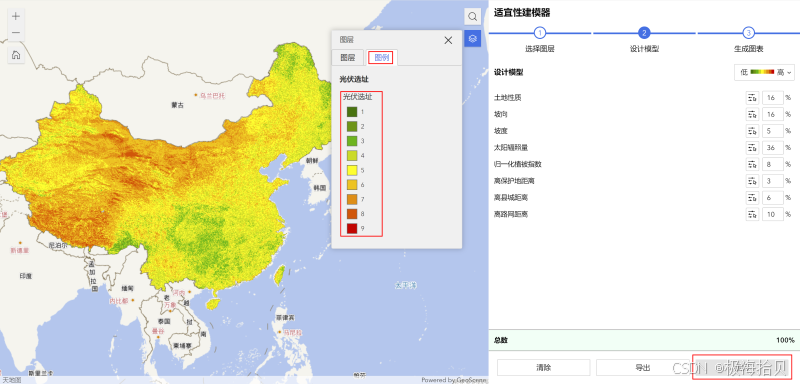
Task: Select legend swatch for class 4
Action: (x=352, y=155)
